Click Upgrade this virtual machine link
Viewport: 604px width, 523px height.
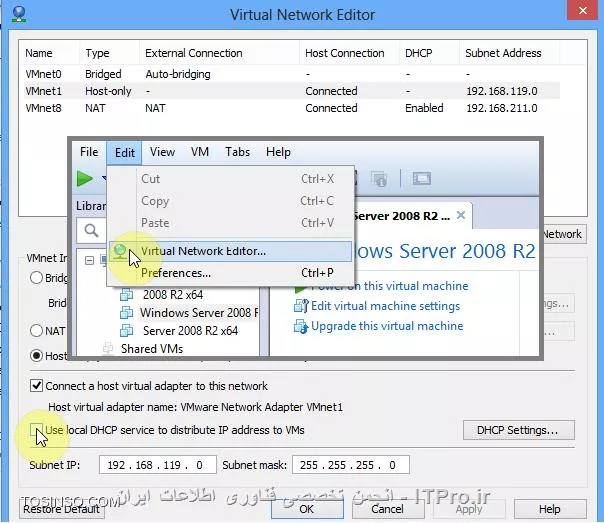(387, 326)
